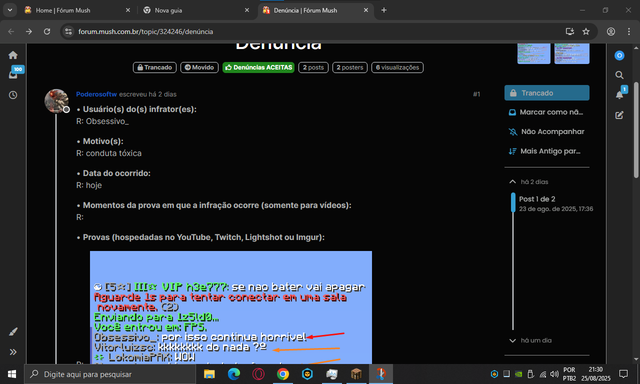The image size is (640, 384).
Task: Open the recent clock icon in left sidebar
Action: [x=13, y=95]
